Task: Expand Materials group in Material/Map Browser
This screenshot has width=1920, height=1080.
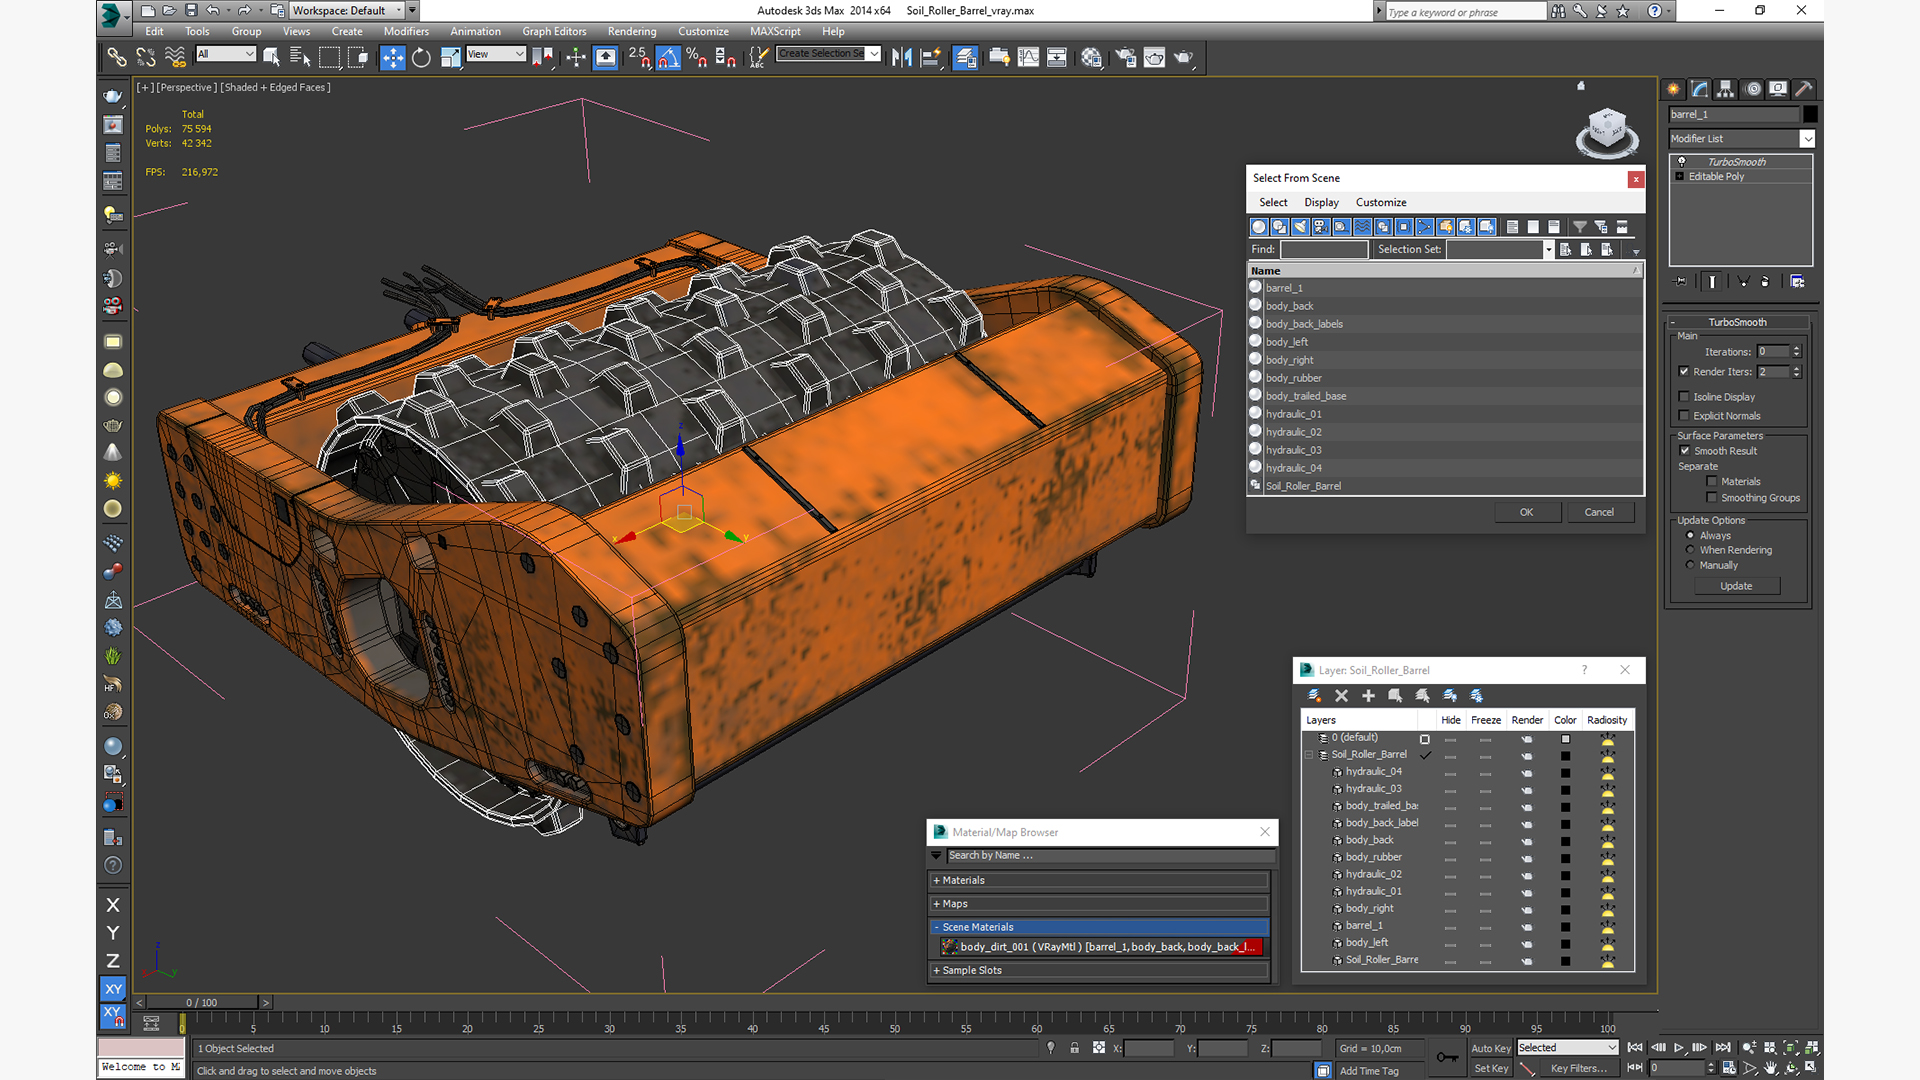Action: pos(1099,881)
